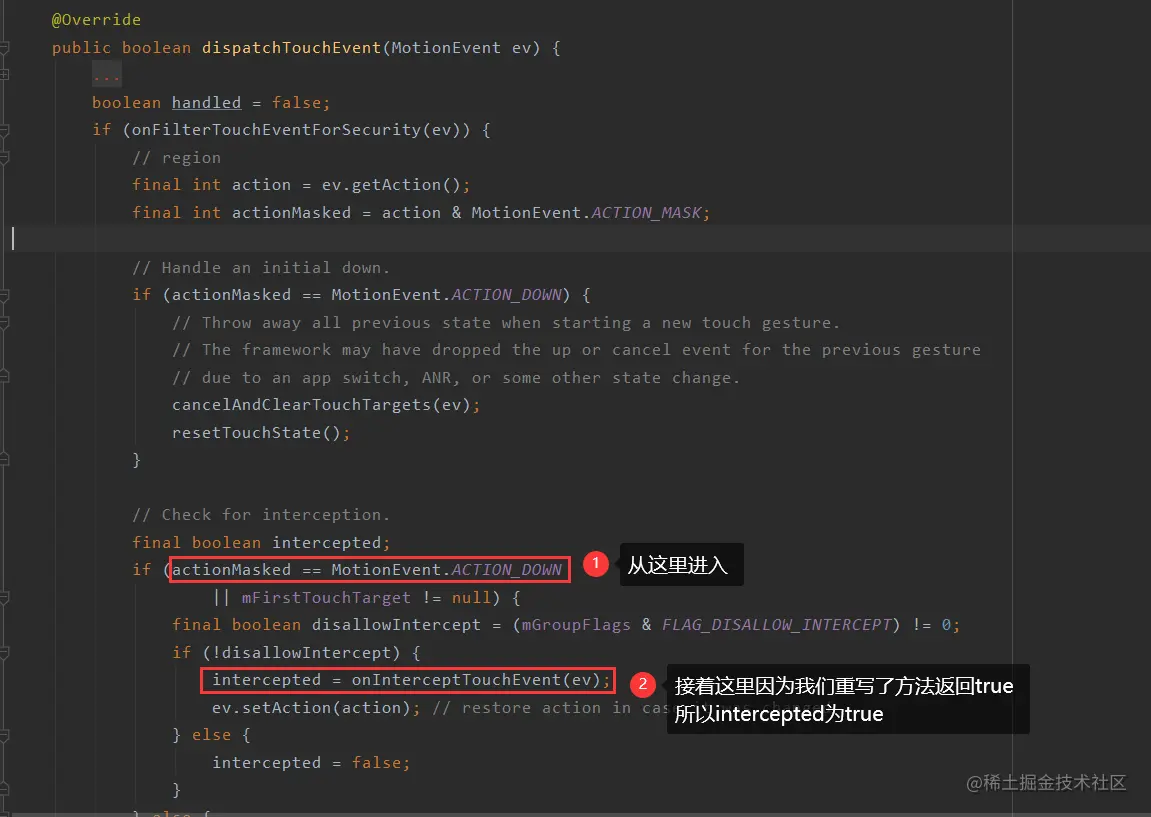Click 'null' keyword in mFirstTouchTarget check
Viewport: 1151px width, 817px height.
(471, 598)
